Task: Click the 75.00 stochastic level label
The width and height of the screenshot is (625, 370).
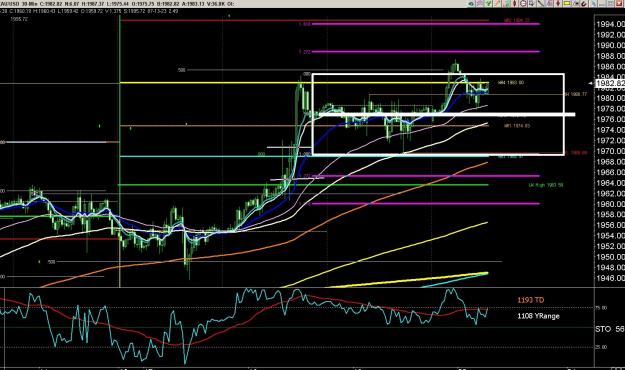Action: (601, 308)
